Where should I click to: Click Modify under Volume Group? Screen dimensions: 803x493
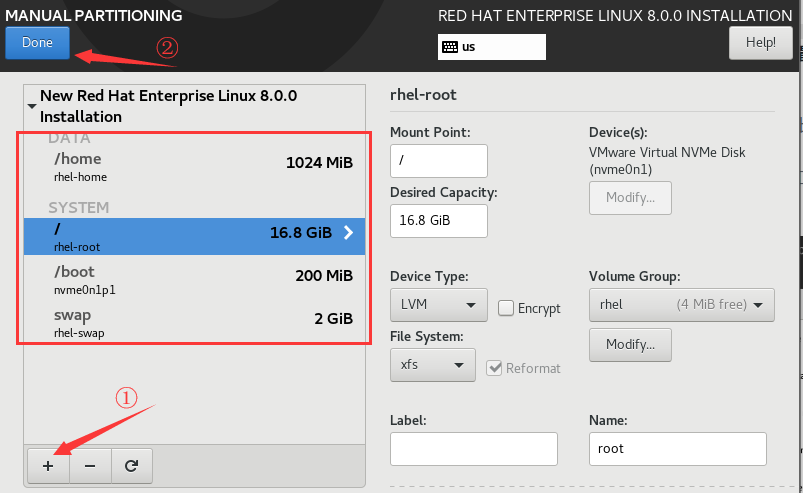[x=630, y=345]
